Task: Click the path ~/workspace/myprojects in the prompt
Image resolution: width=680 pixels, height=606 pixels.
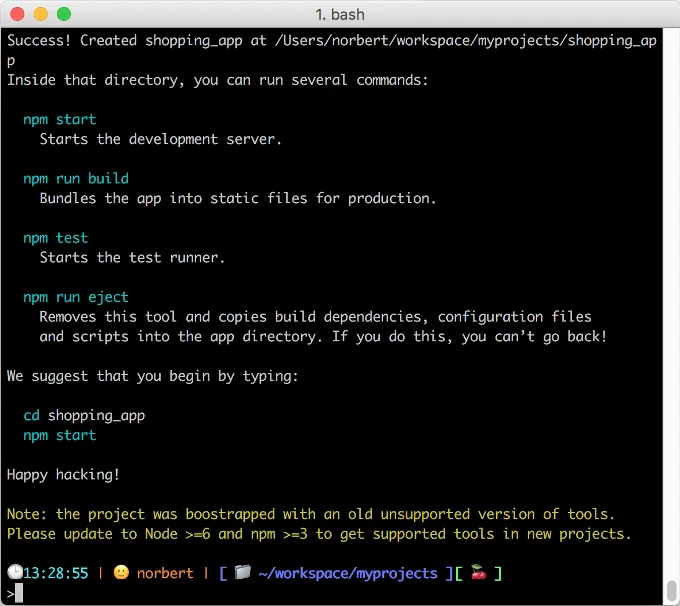Action: coord(348,574)
